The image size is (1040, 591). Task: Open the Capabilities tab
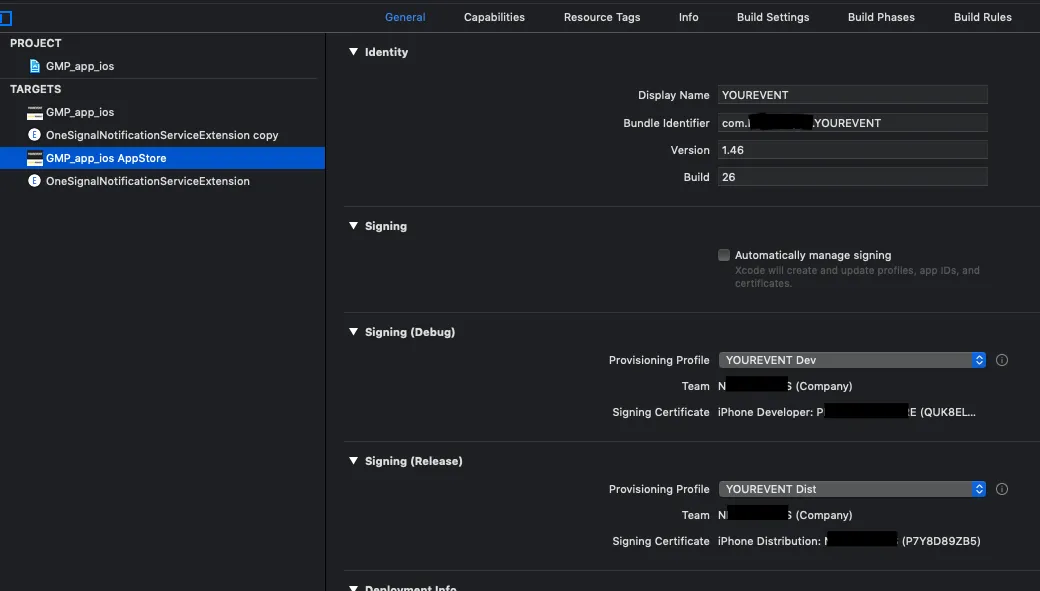[x=494, y=17]
